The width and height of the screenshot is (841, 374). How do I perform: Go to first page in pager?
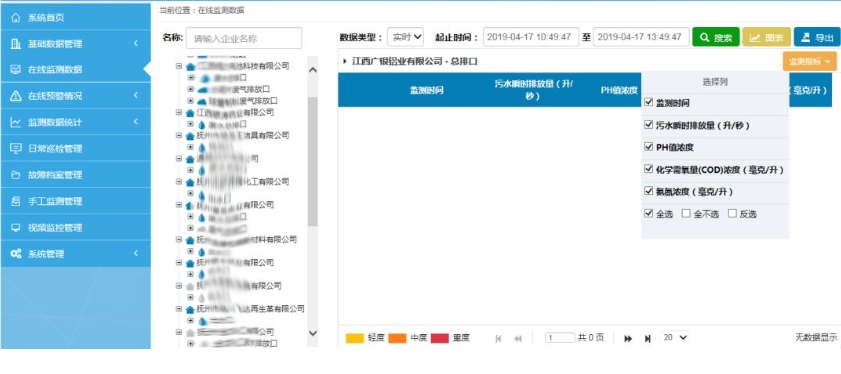click(x=498, y=339)
